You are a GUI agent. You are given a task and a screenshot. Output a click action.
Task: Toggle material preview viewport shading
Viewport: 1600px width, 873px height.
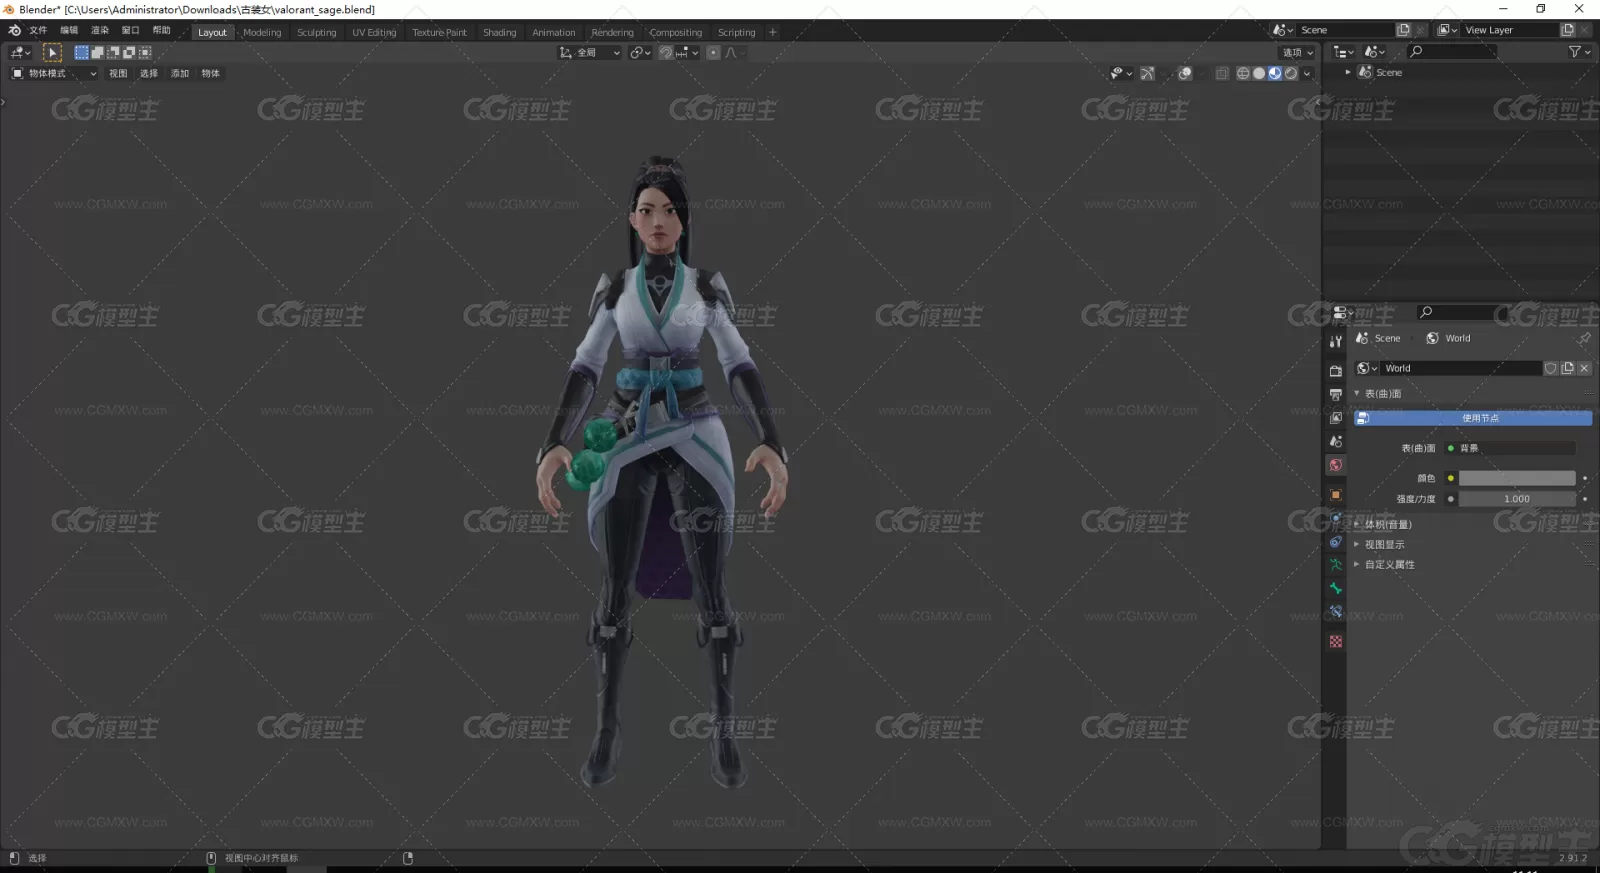(x=1275, y=73)
